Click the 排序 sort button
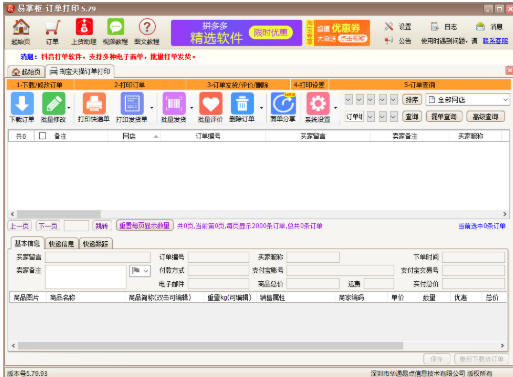 [x=412, y=100]
